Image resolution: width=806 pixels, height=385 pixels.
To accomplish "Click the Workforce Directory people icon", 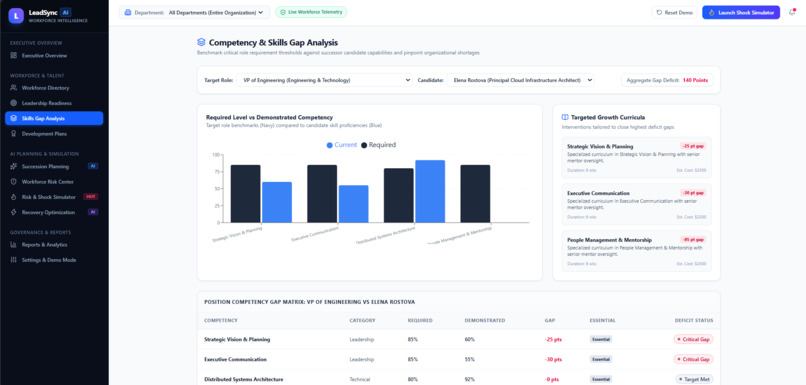I will (x=13, y=88).
